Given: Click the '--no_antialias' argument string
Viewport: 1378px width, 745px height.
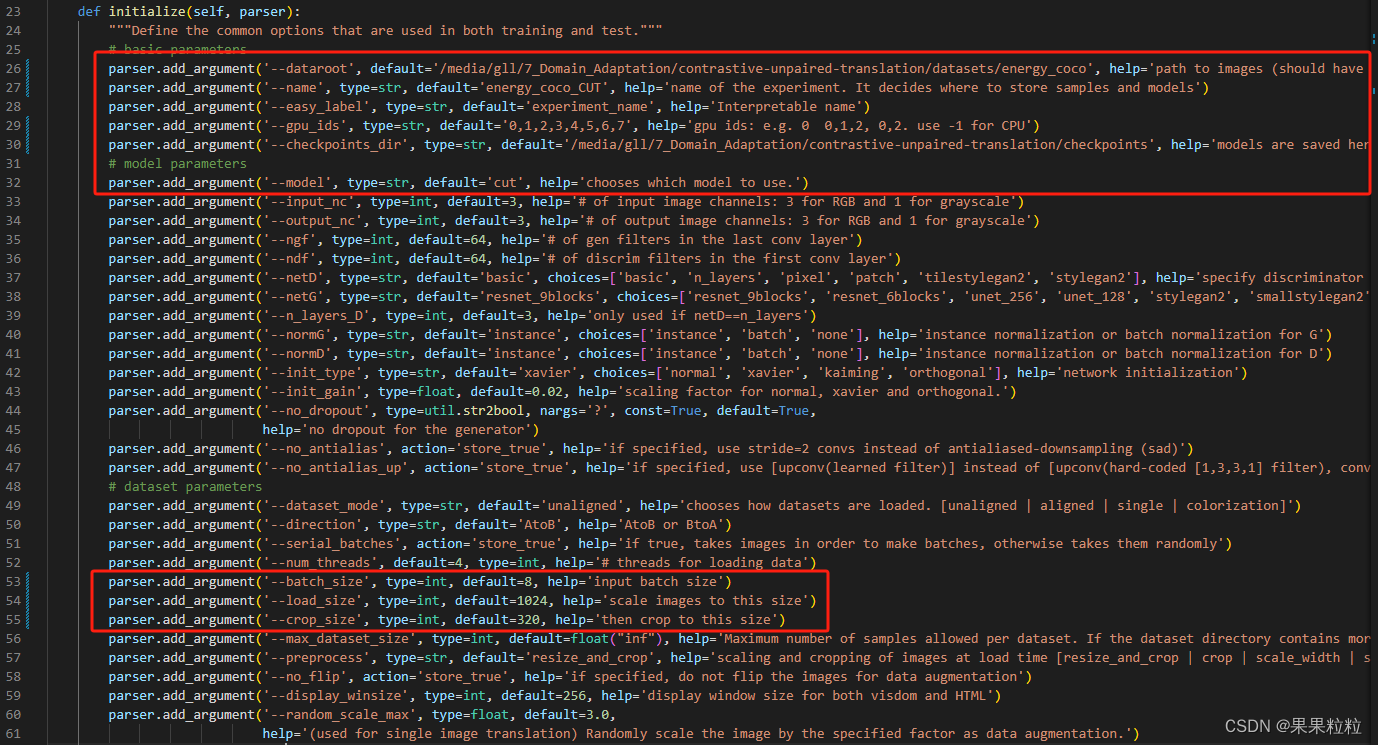Looking at the screenshot, I should [x=325, y=449].
